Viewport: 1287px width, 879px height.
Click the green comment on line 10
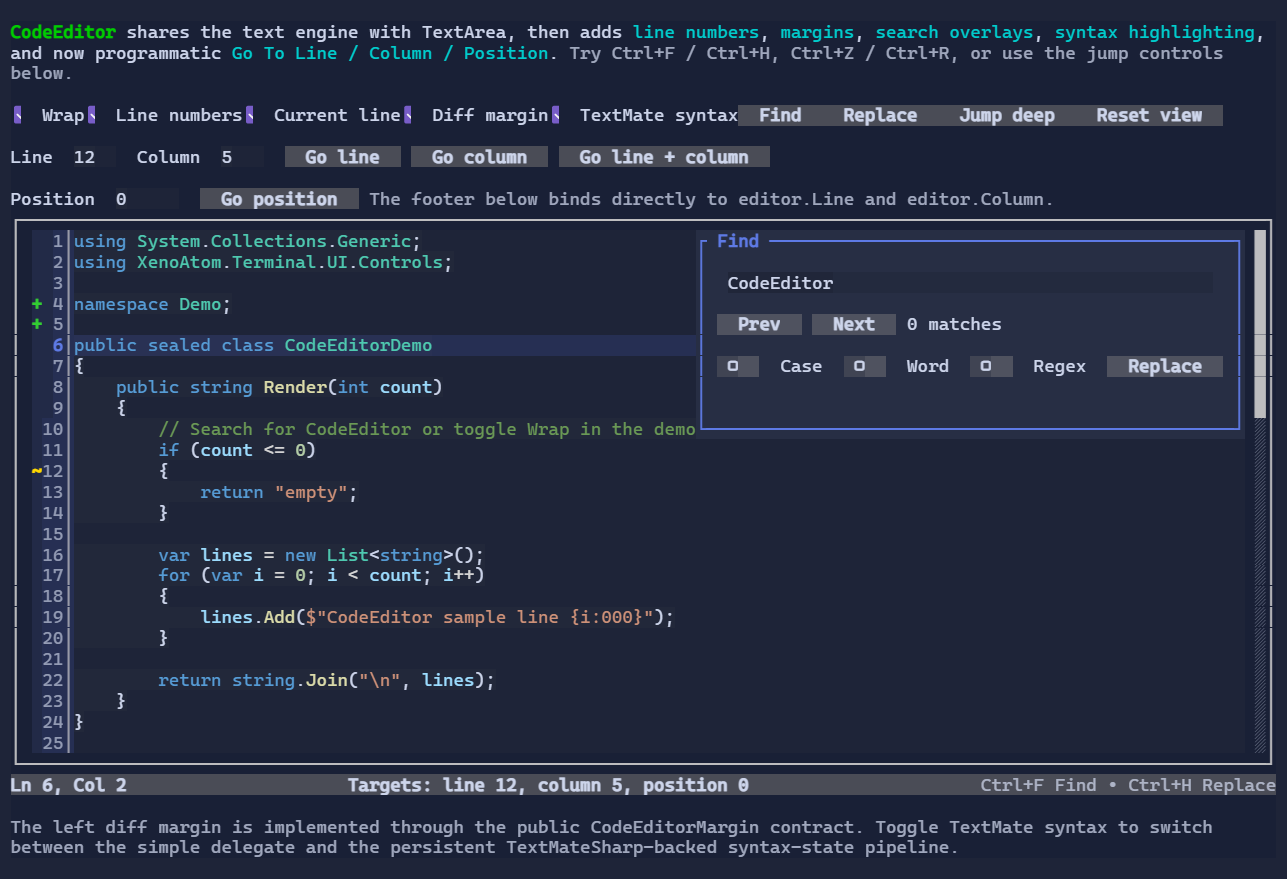click(x=427, y=429)
